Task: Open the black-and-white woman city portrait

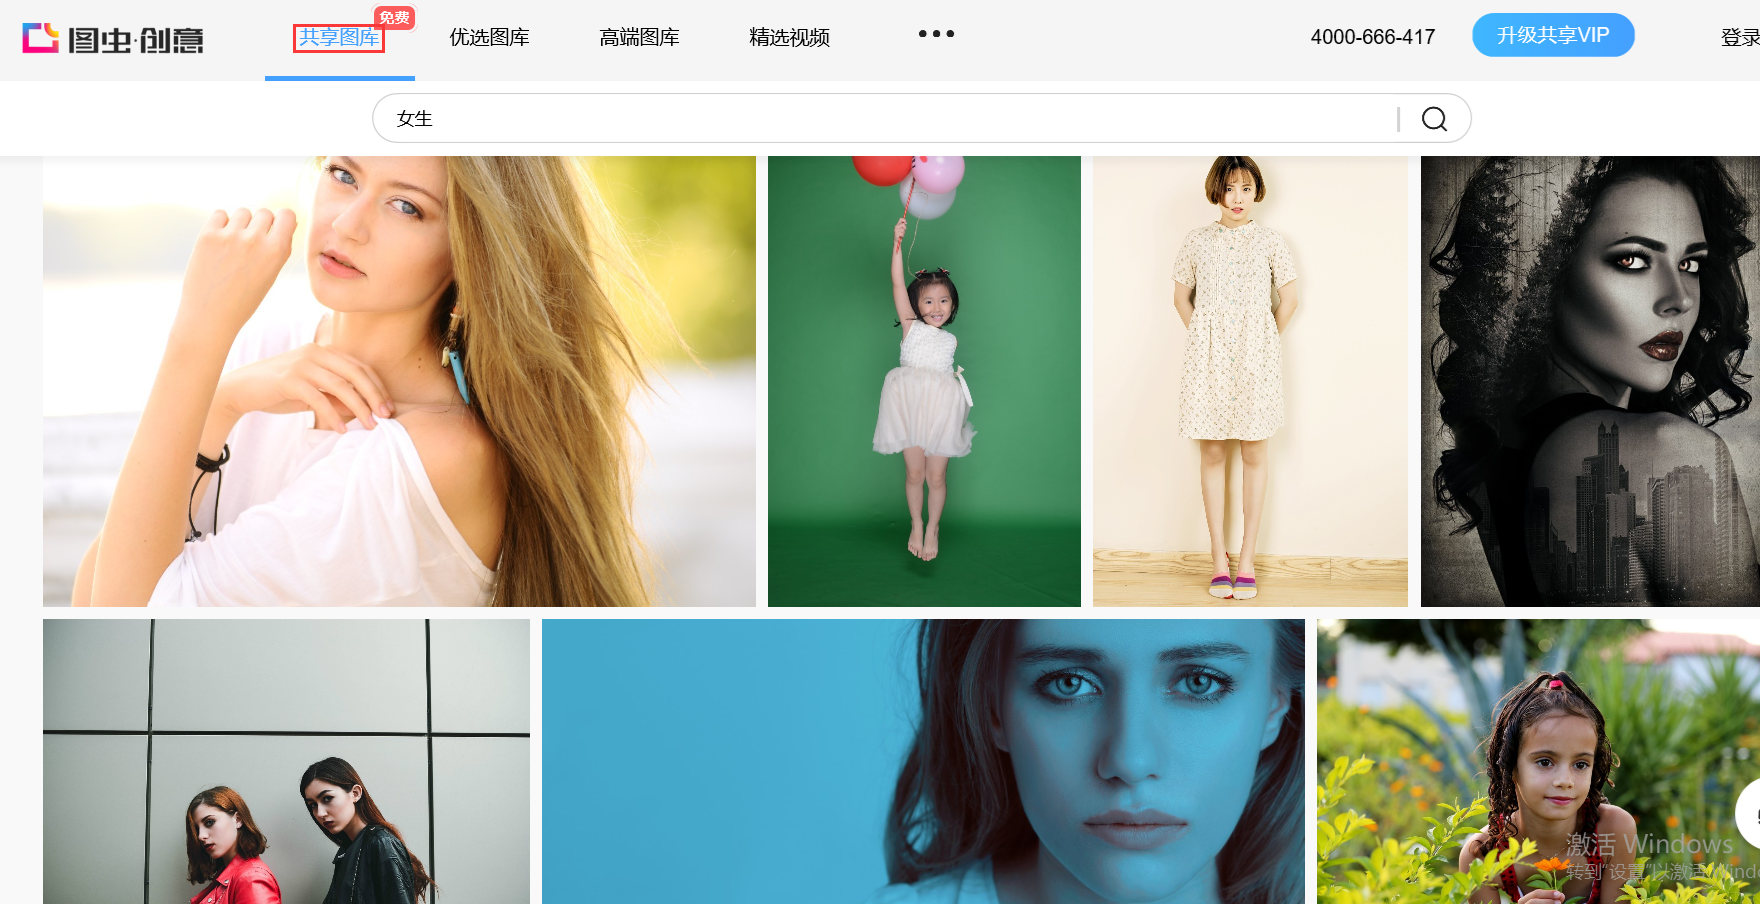Action: click(1590, 381)
